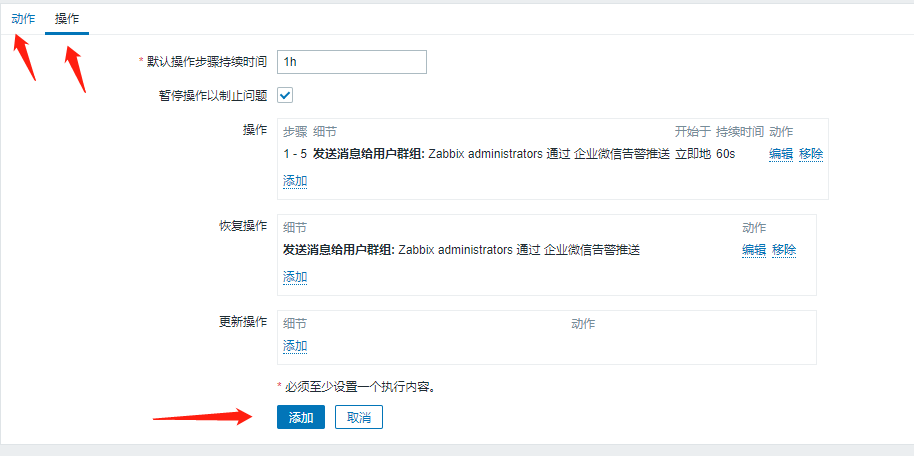914x456 pixels.
Task: Remove the 恢复操作 entry via 移除
Action: click(784, 250)
